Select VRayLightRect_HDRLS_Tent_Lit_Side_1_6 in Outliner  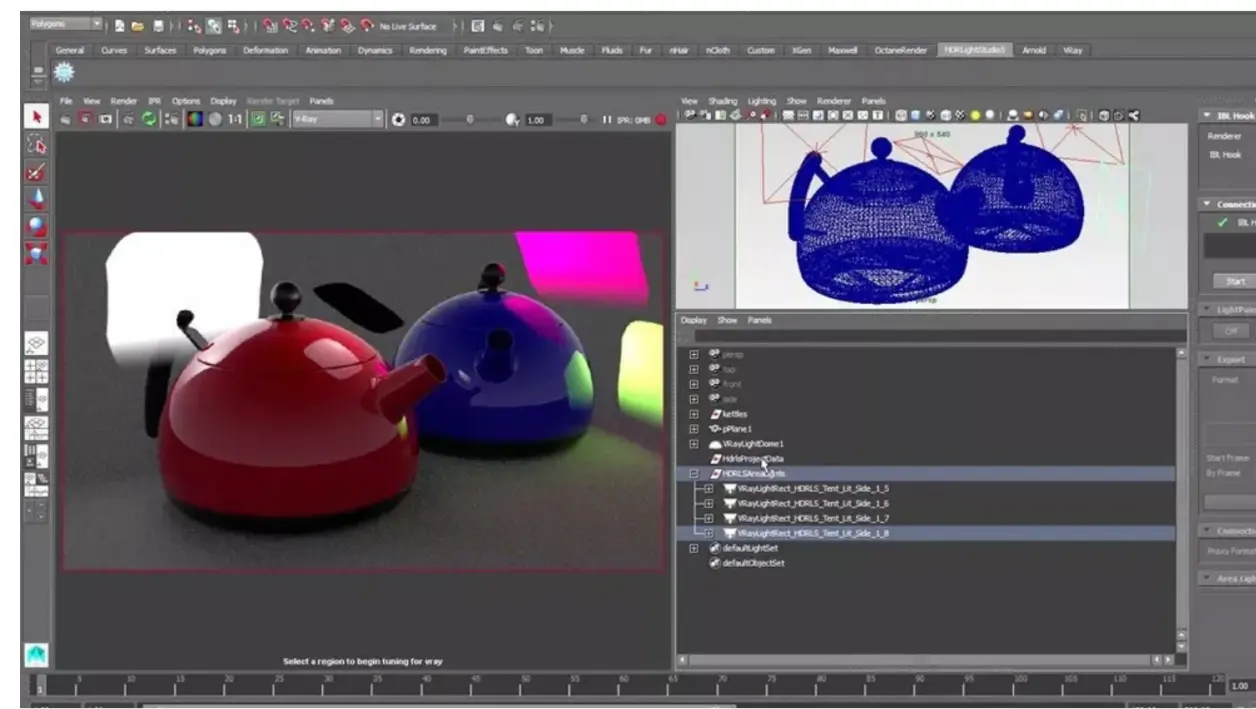pos(813,503)
